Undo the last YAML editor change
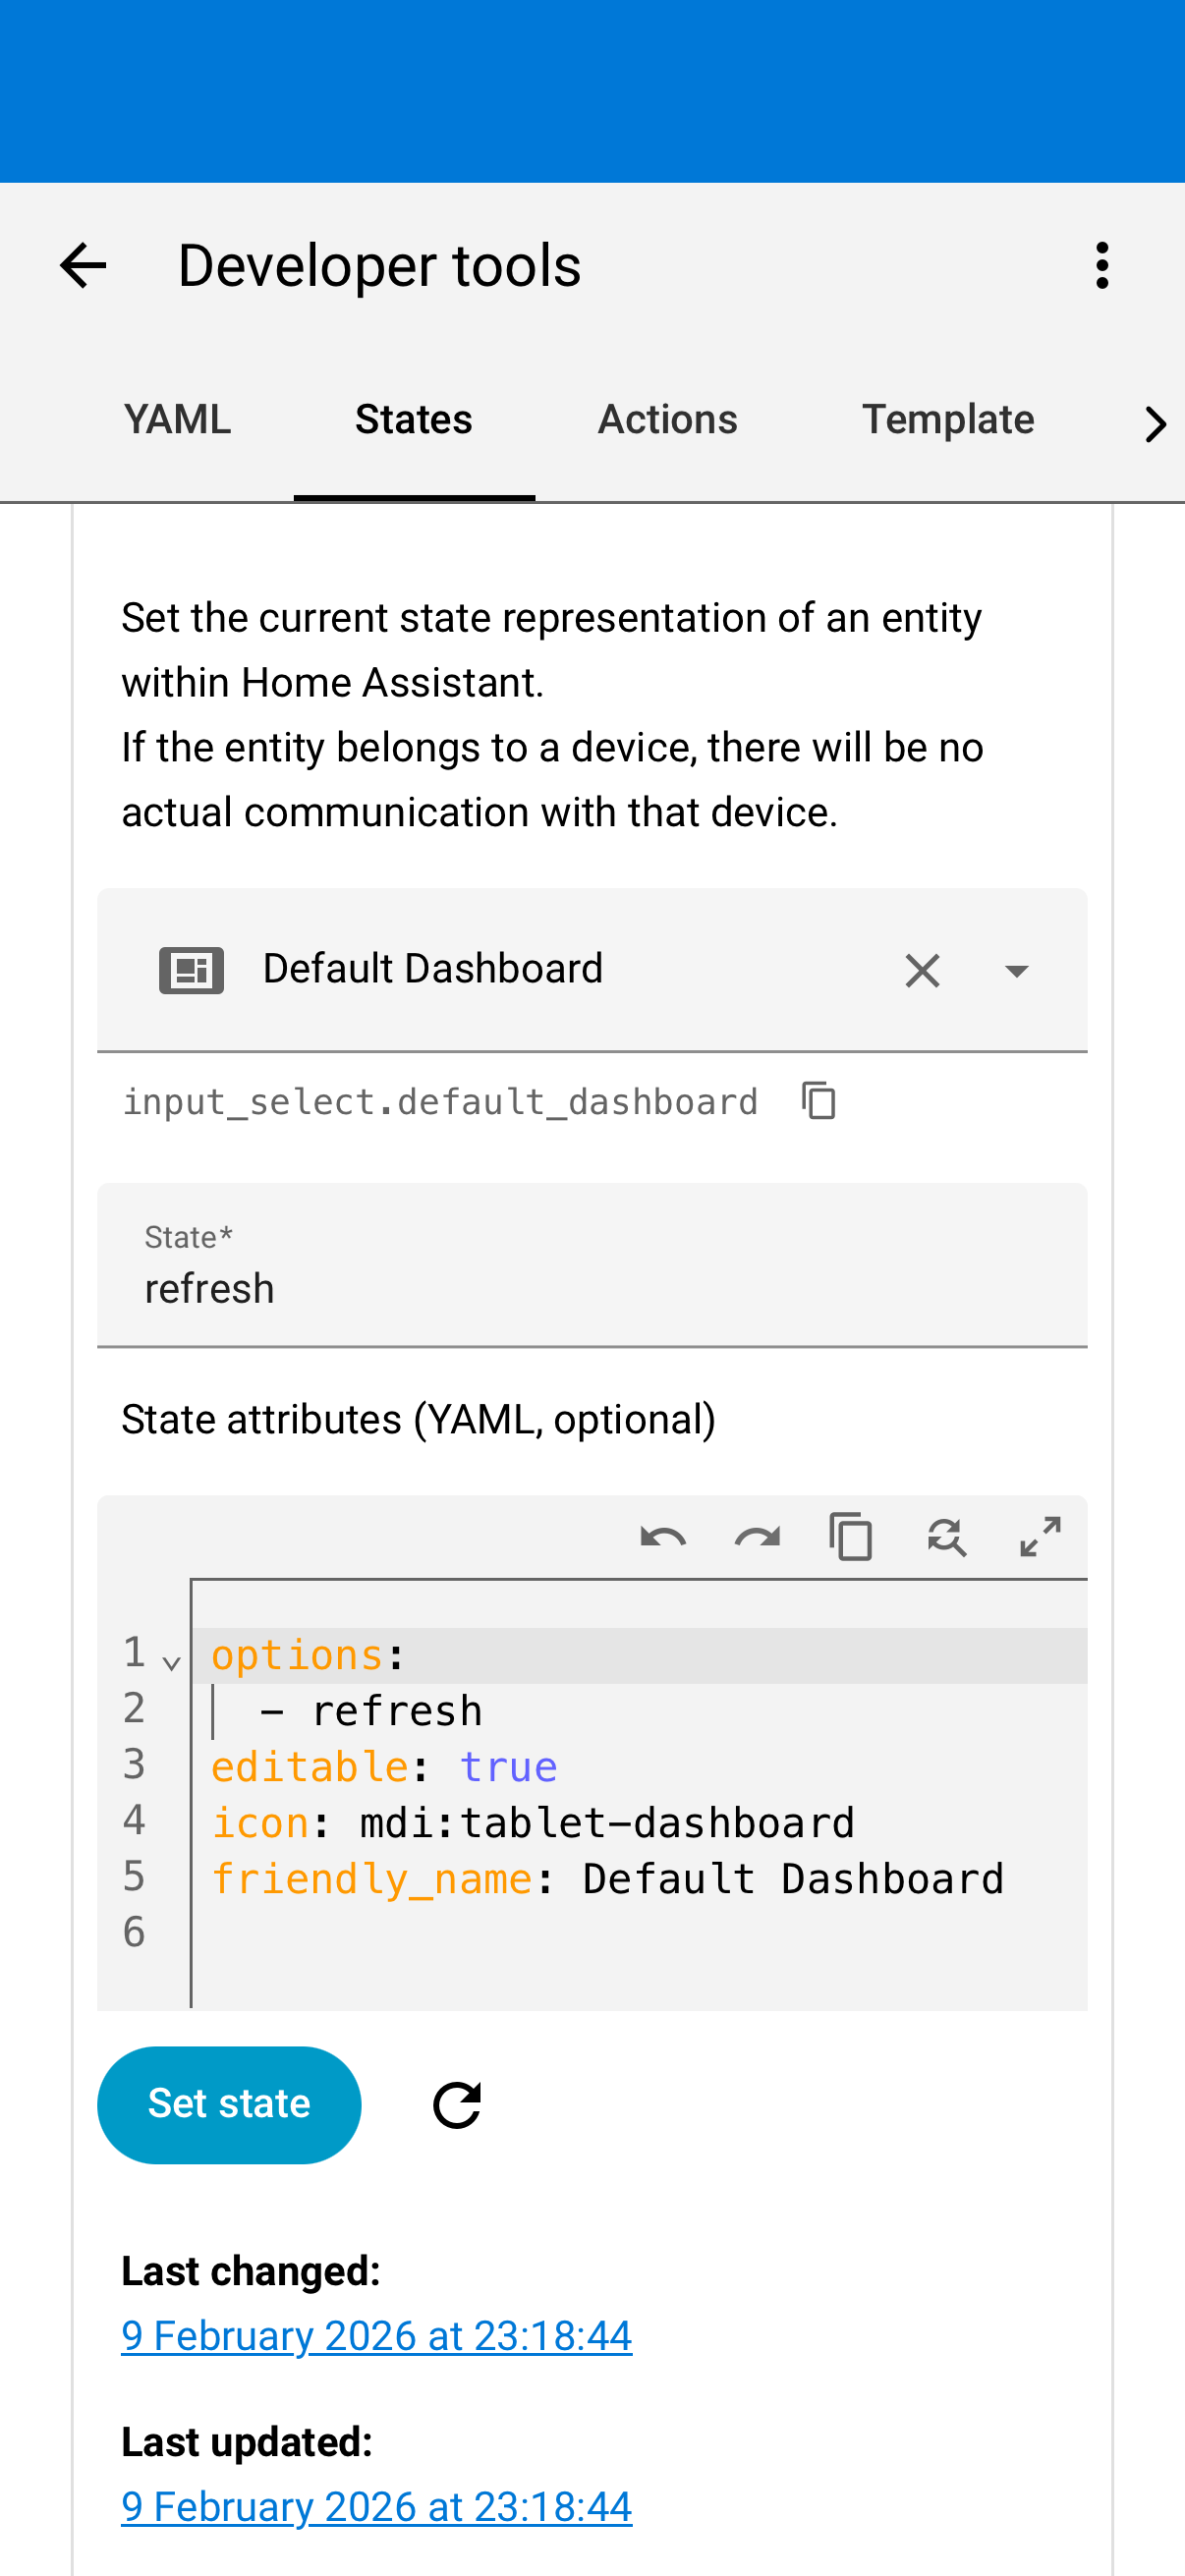Image resolution: width=1185 pixels, height=2576 pixels. 663,1537
